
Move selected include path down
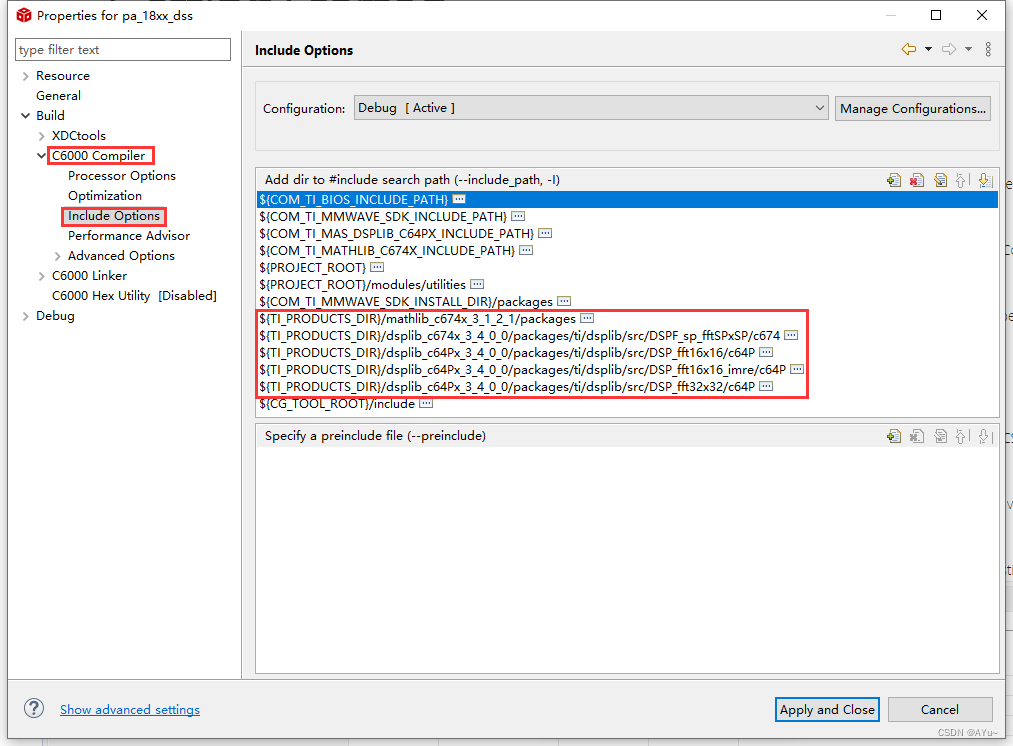pos(985,180)
